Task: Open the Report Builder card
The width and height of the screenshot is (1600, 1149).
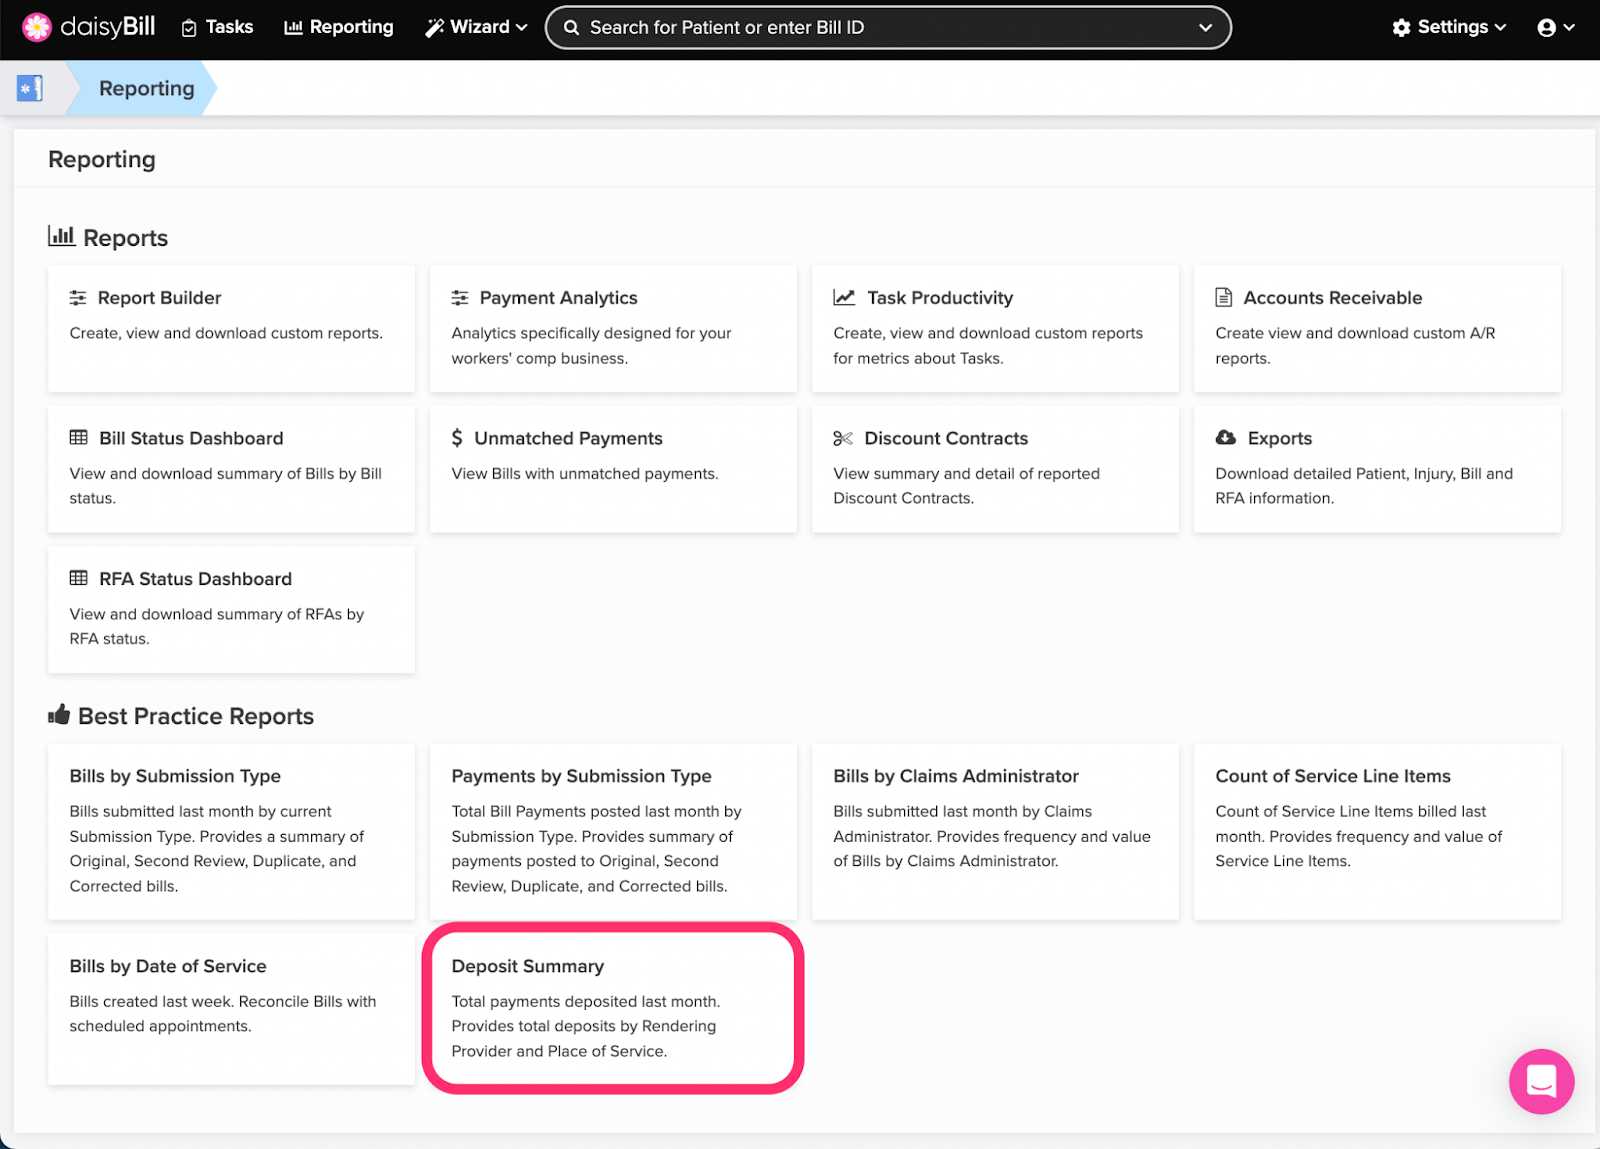Action: [x=231, y=328]
